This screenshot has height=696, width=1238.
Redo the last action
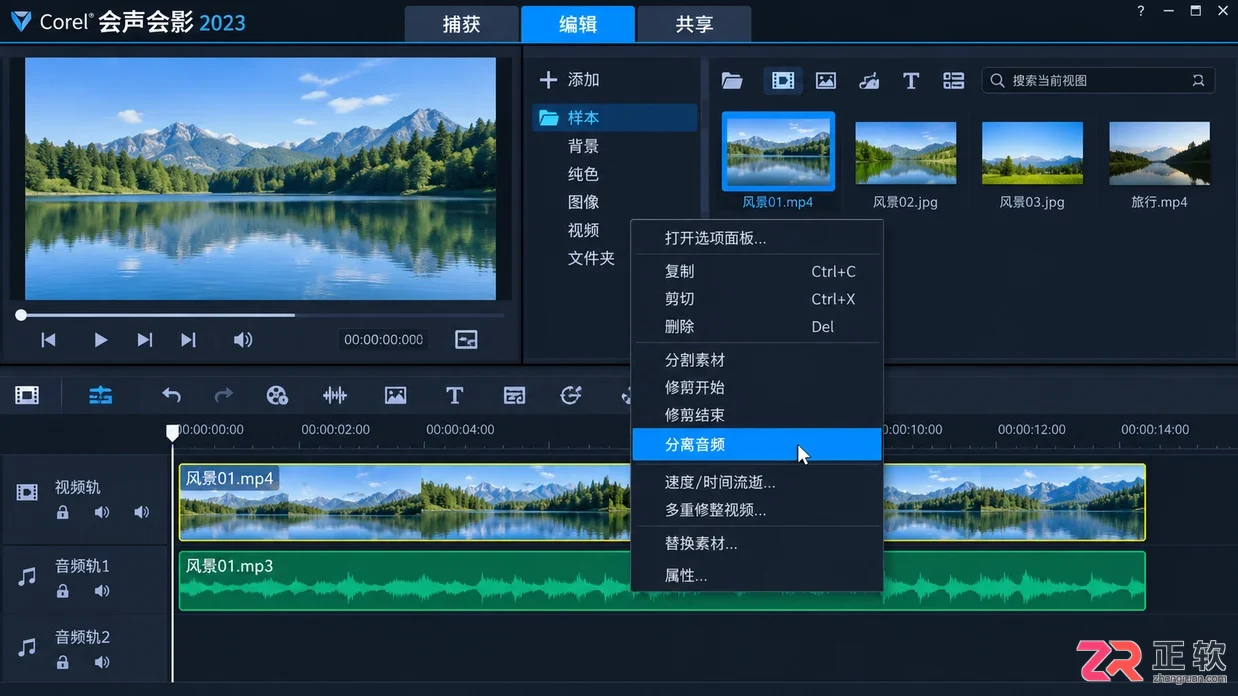[224, 396]
